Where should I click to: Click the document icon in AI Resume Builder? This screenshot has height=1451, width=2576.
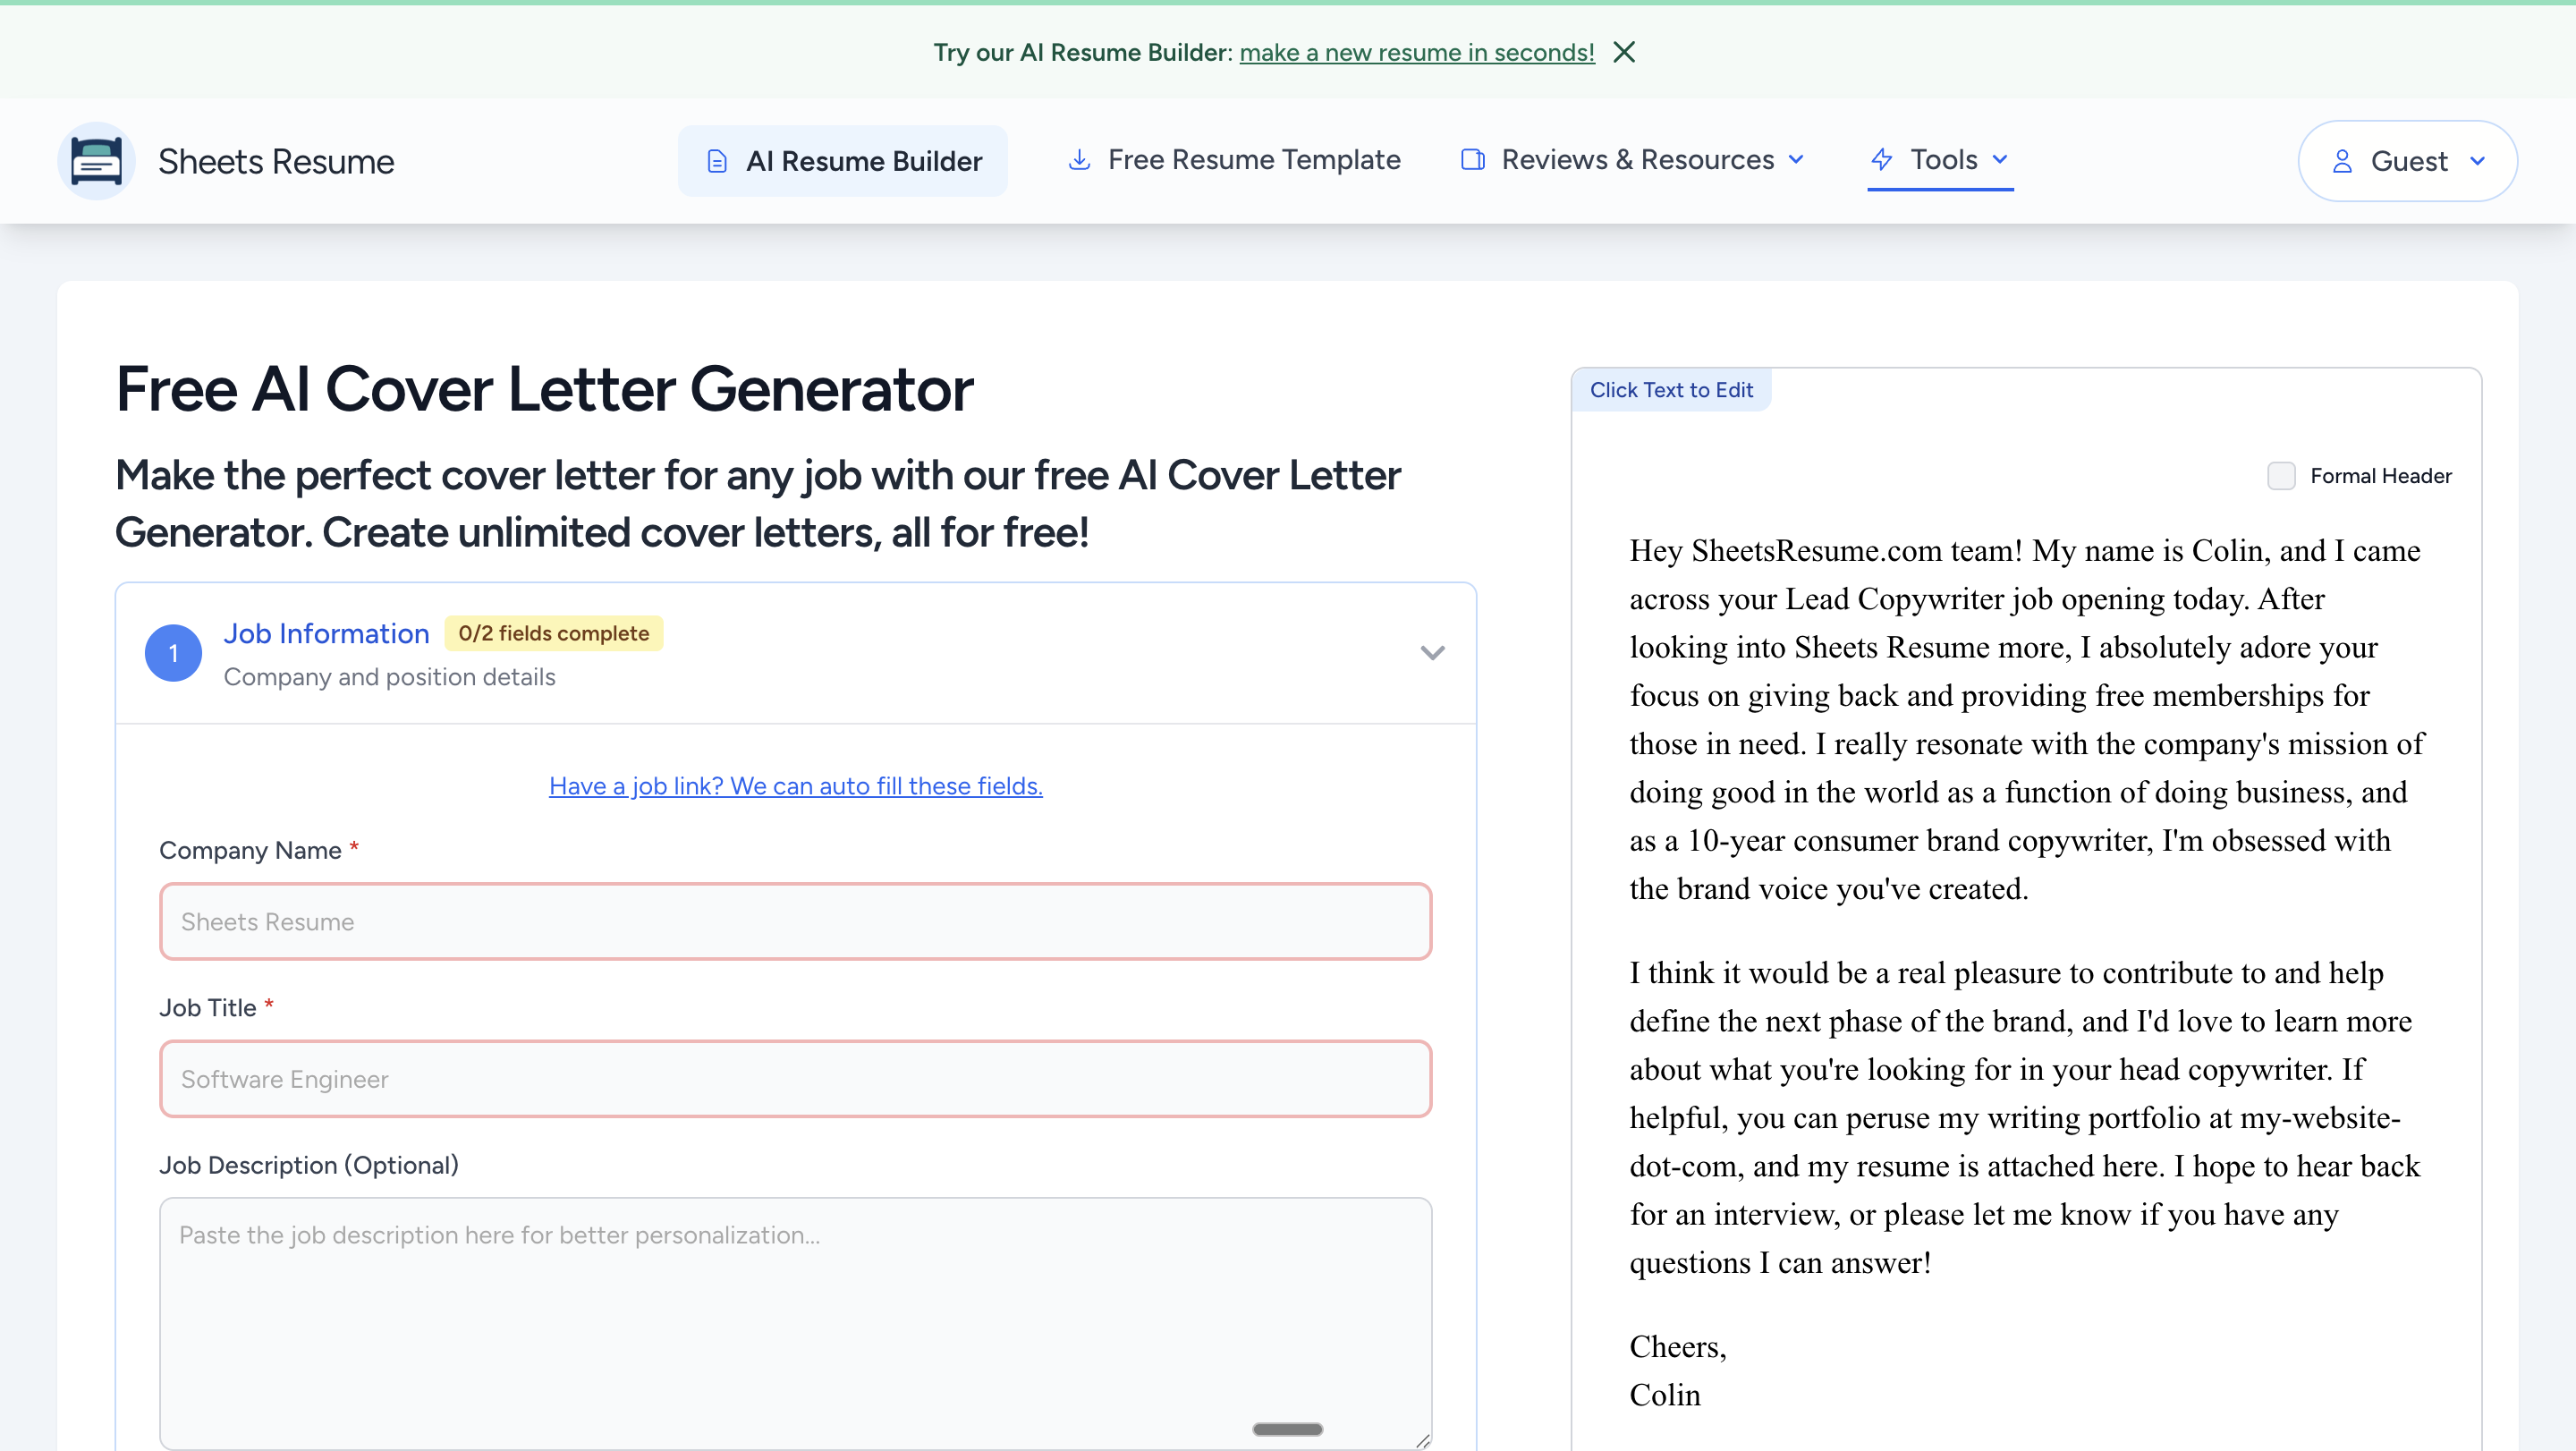[717, 161]
